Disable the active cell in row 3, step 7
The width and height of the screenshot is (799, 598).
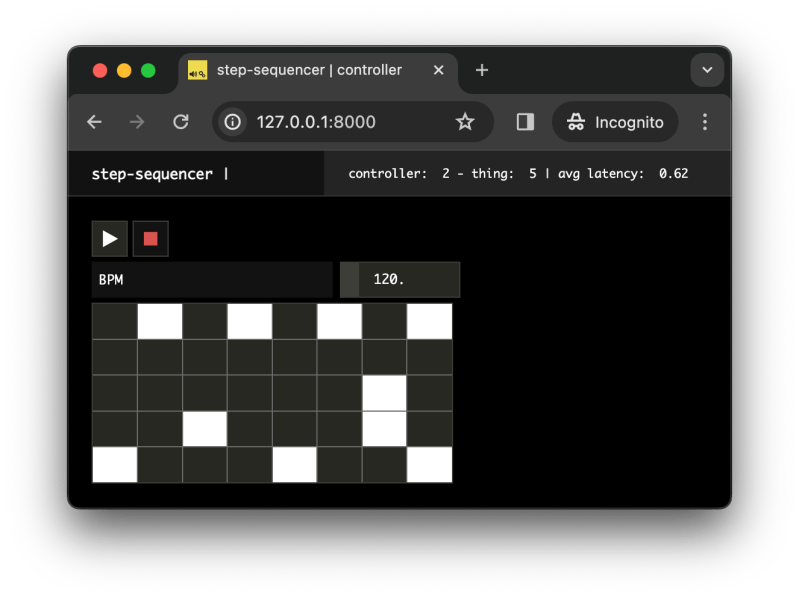point(384,393)
